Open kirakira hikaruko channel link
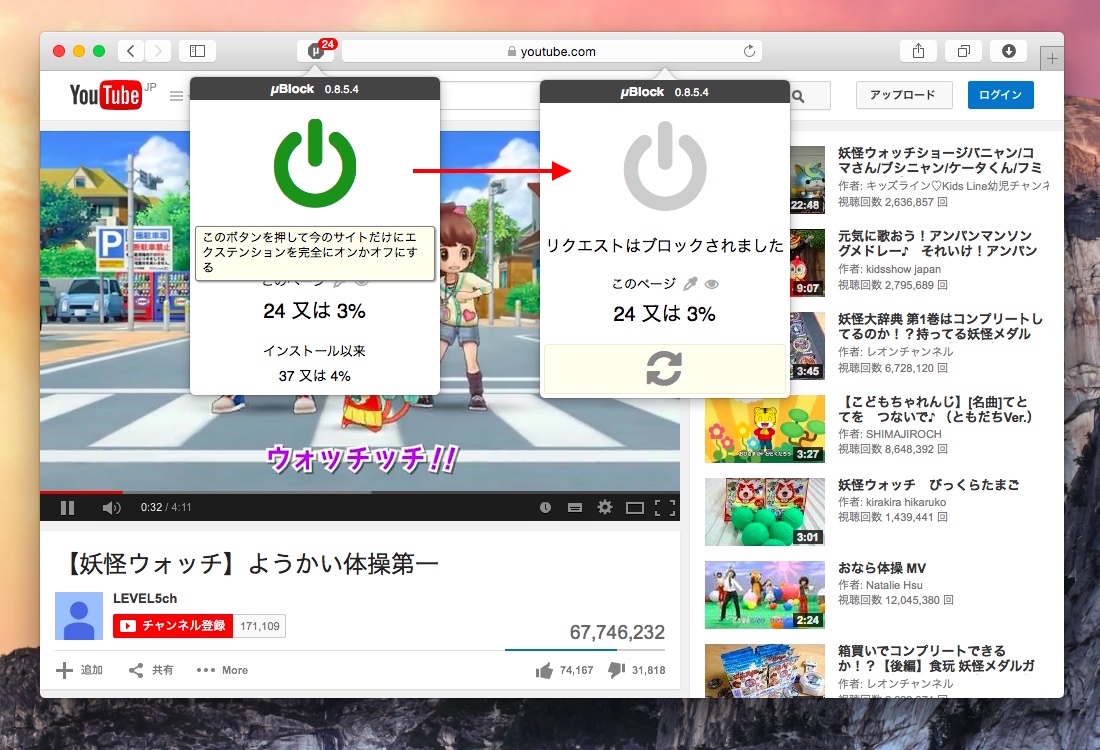The image size is (1100, 750). point(906,502)
